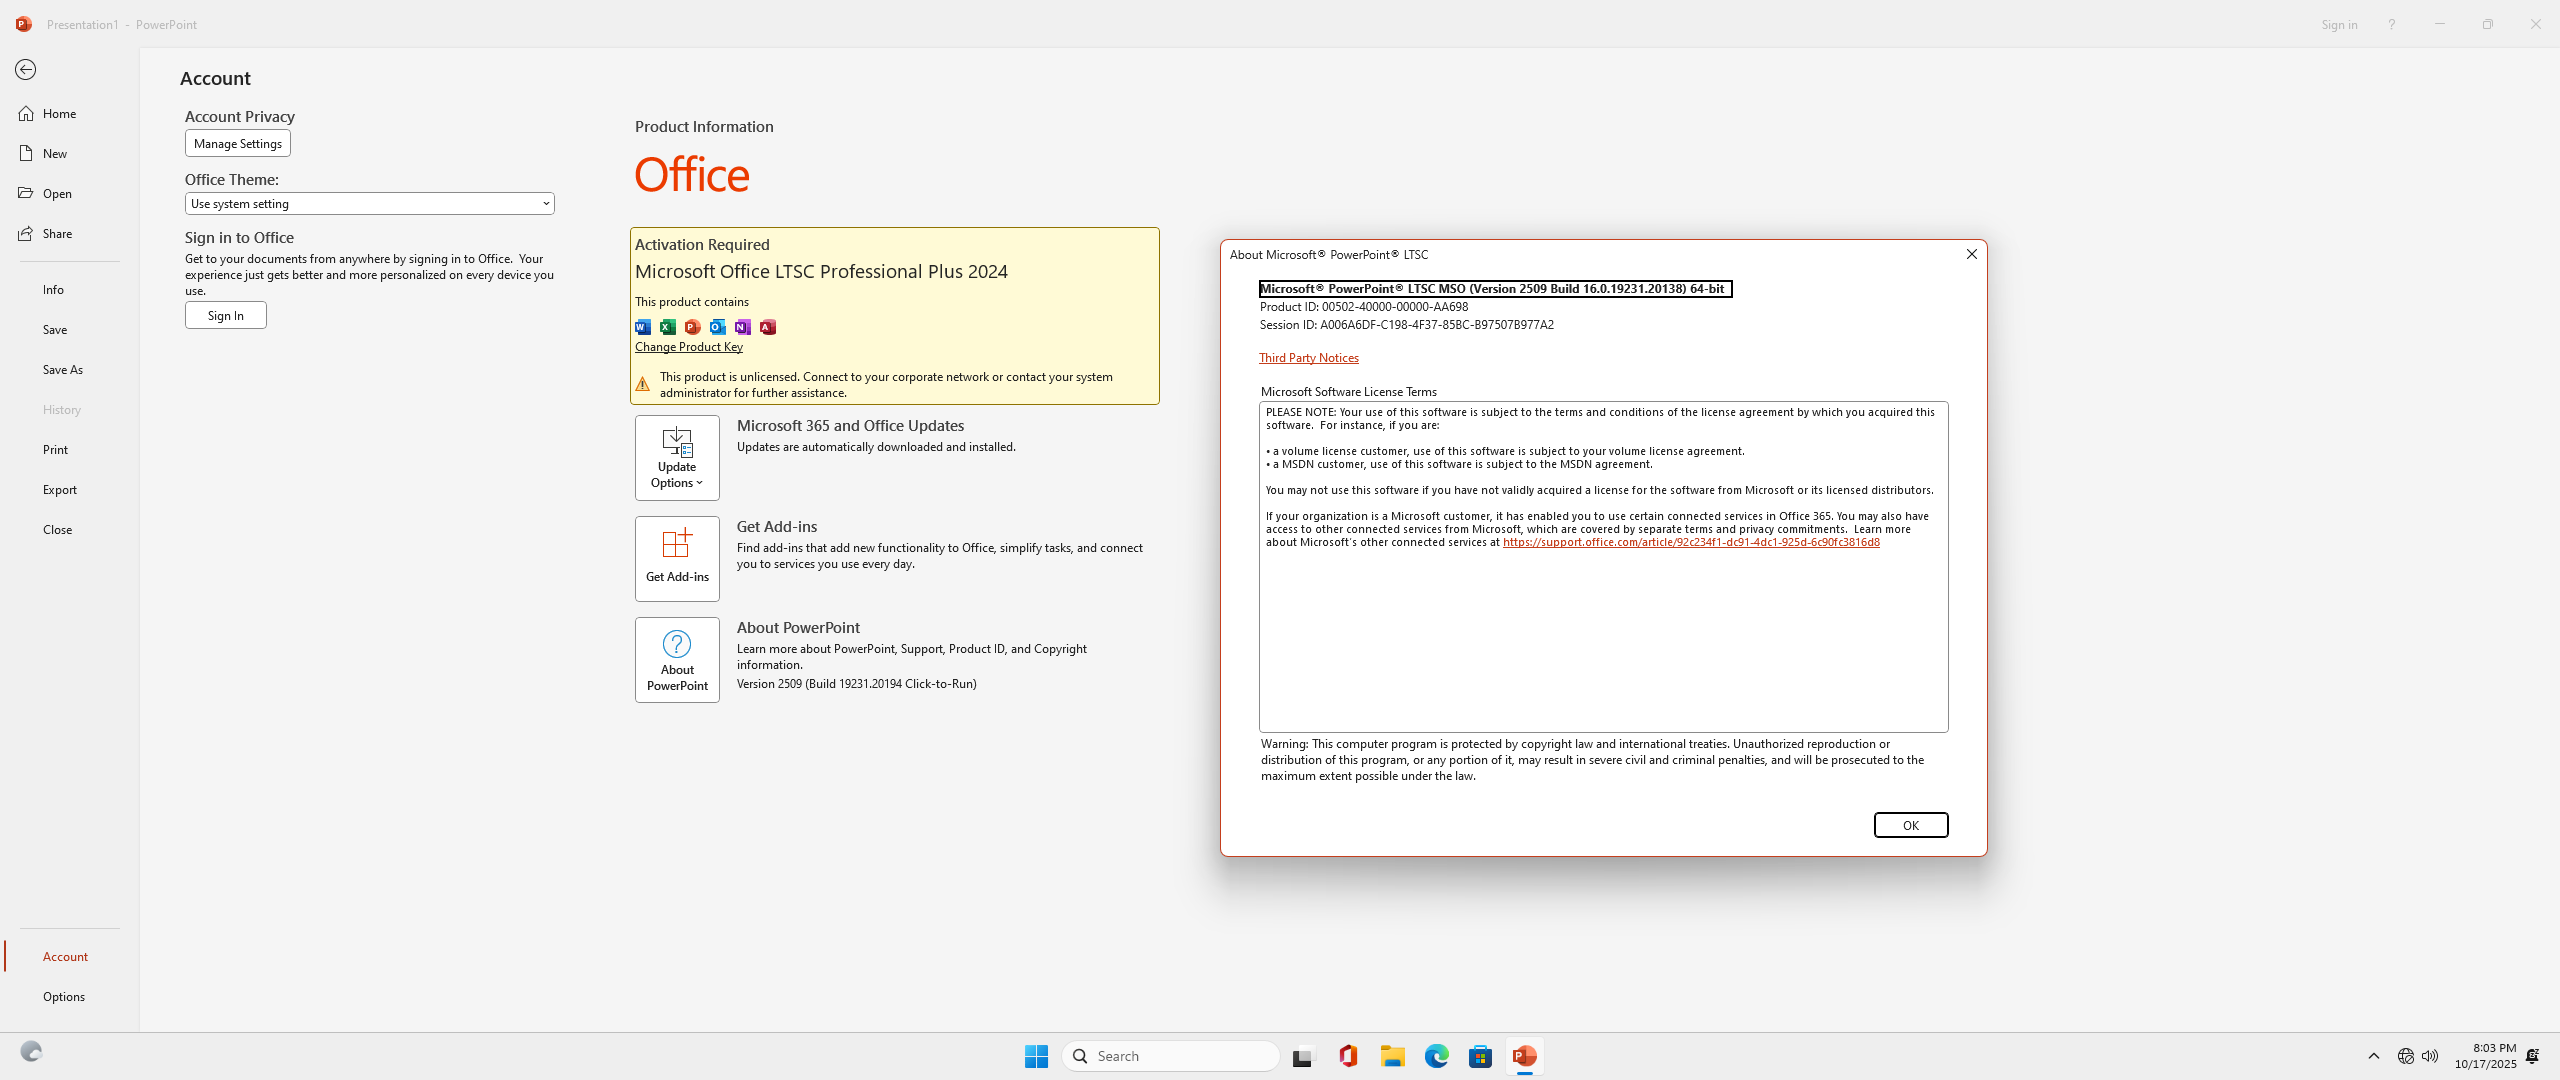
Task: Click the Excel app icon under product contains
Action: tap(668, 327)
